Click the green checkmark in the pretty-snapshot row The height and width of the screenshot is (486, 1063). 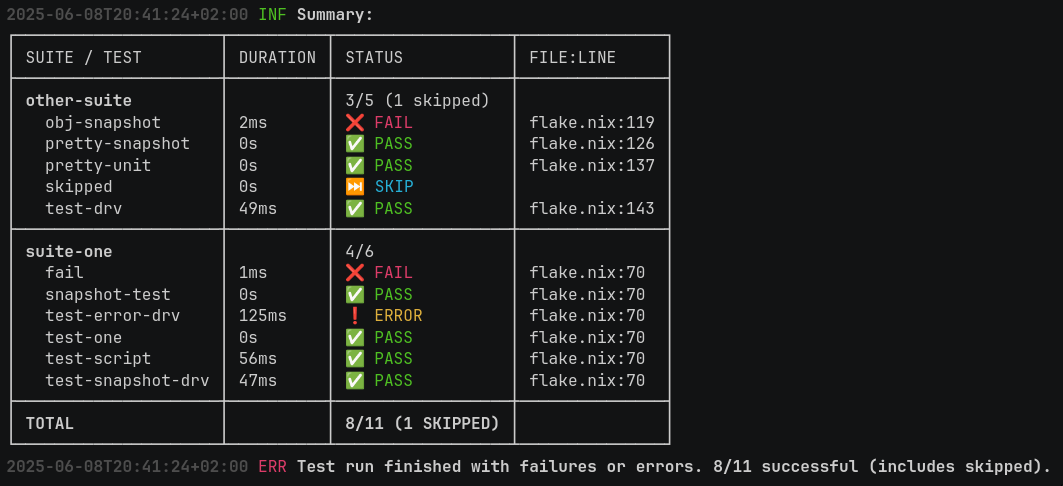[x=355, y=144]
